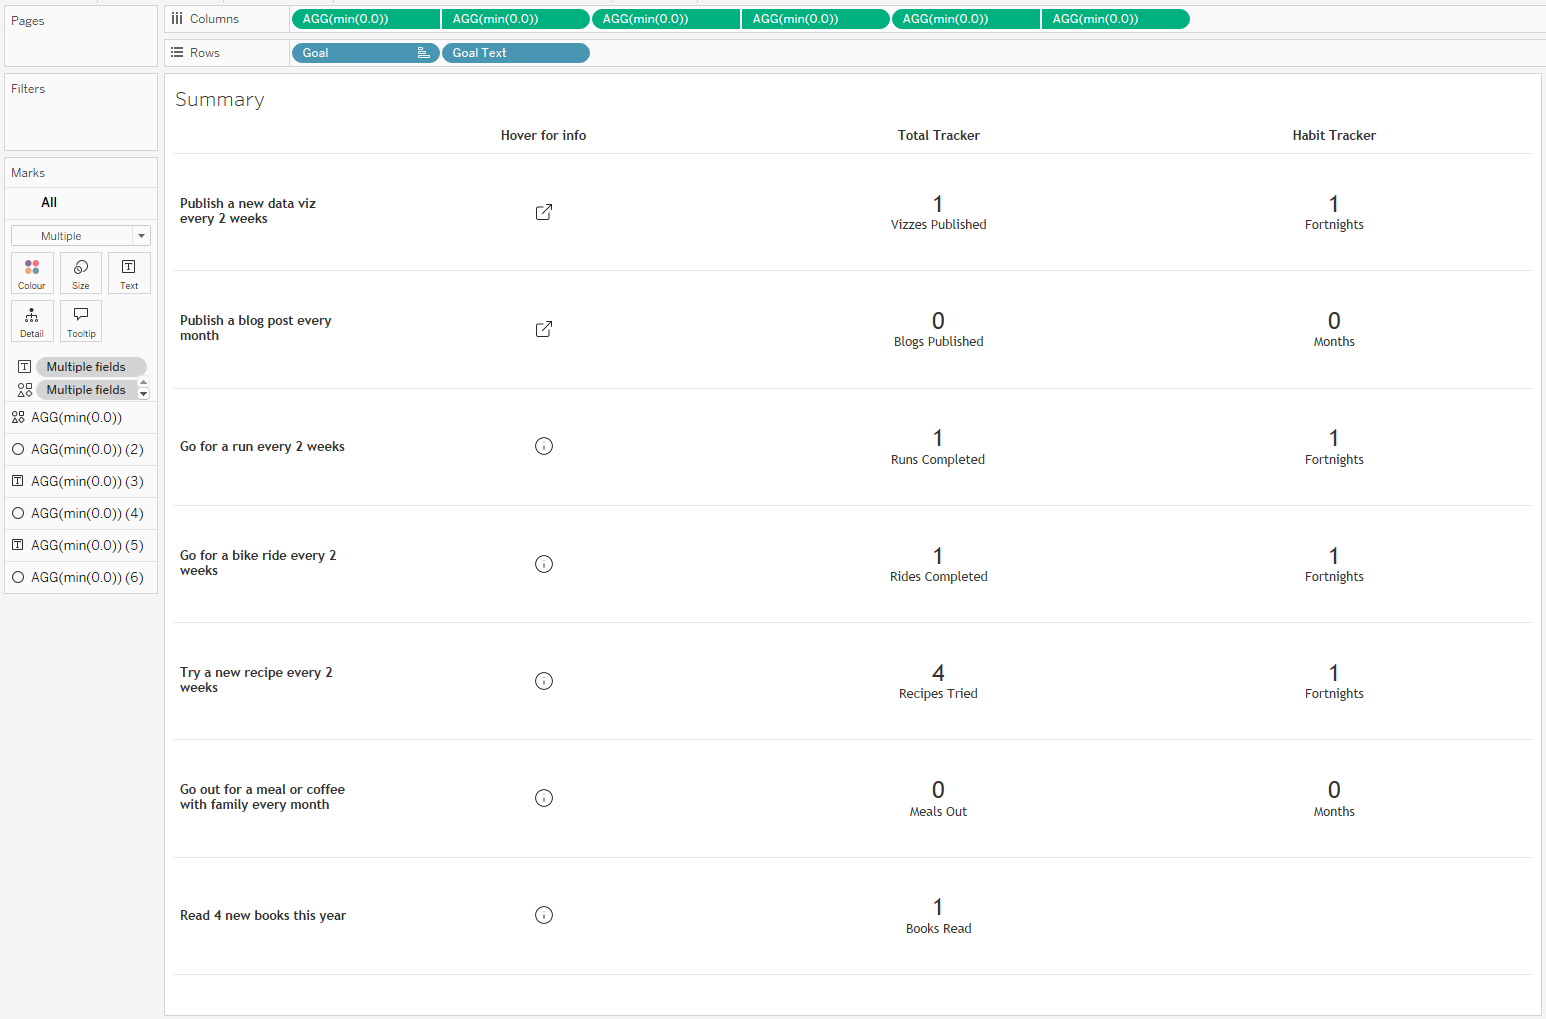The width and height of the screenshot is (1546, 1019).
Task: Click the Hover for info column header
Action: click(543, 135)
